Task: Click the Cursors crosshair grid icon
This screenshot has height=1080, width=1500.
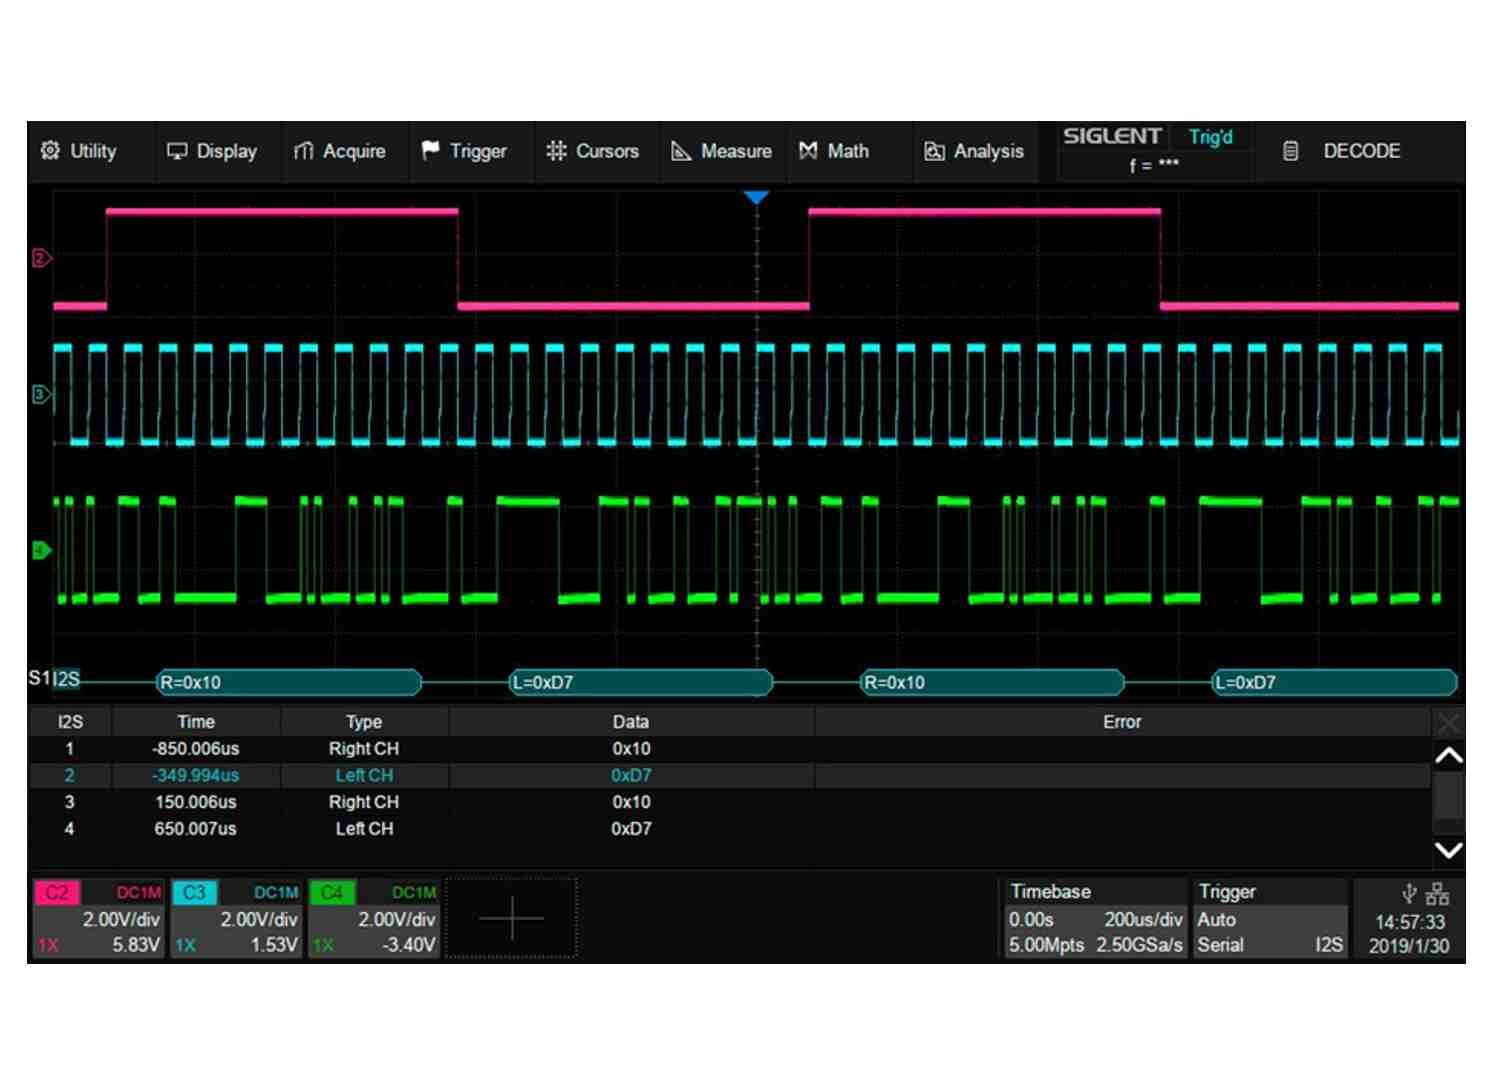Action: (556, 151)
